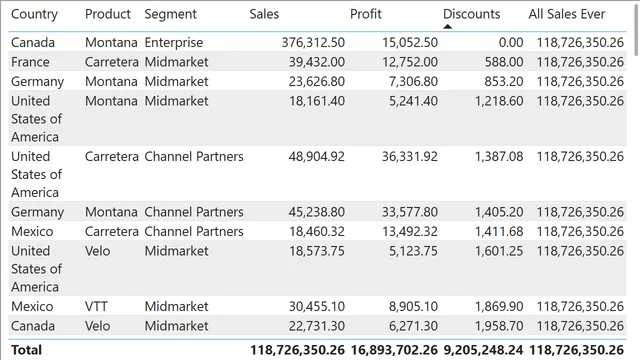
Task: Click the profit value 7,306.80
Action: point(413,82)
